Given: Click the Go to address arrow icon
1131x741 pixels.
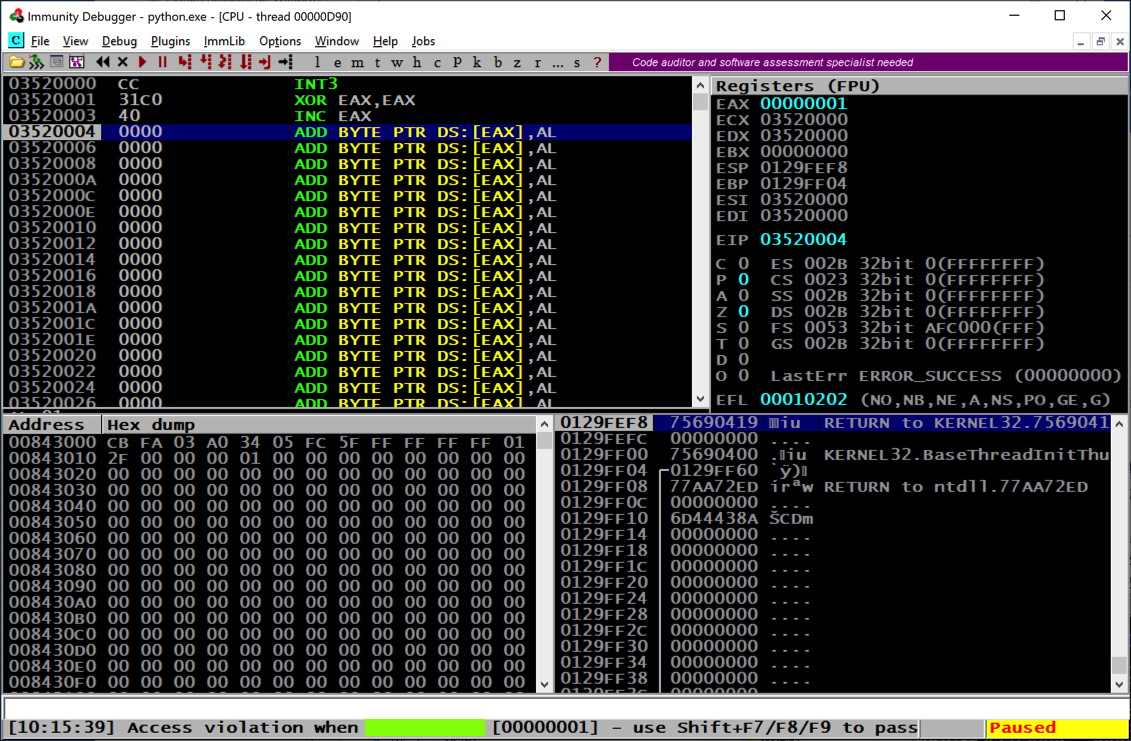Looking at the screenshot, I should pos(286,62).
